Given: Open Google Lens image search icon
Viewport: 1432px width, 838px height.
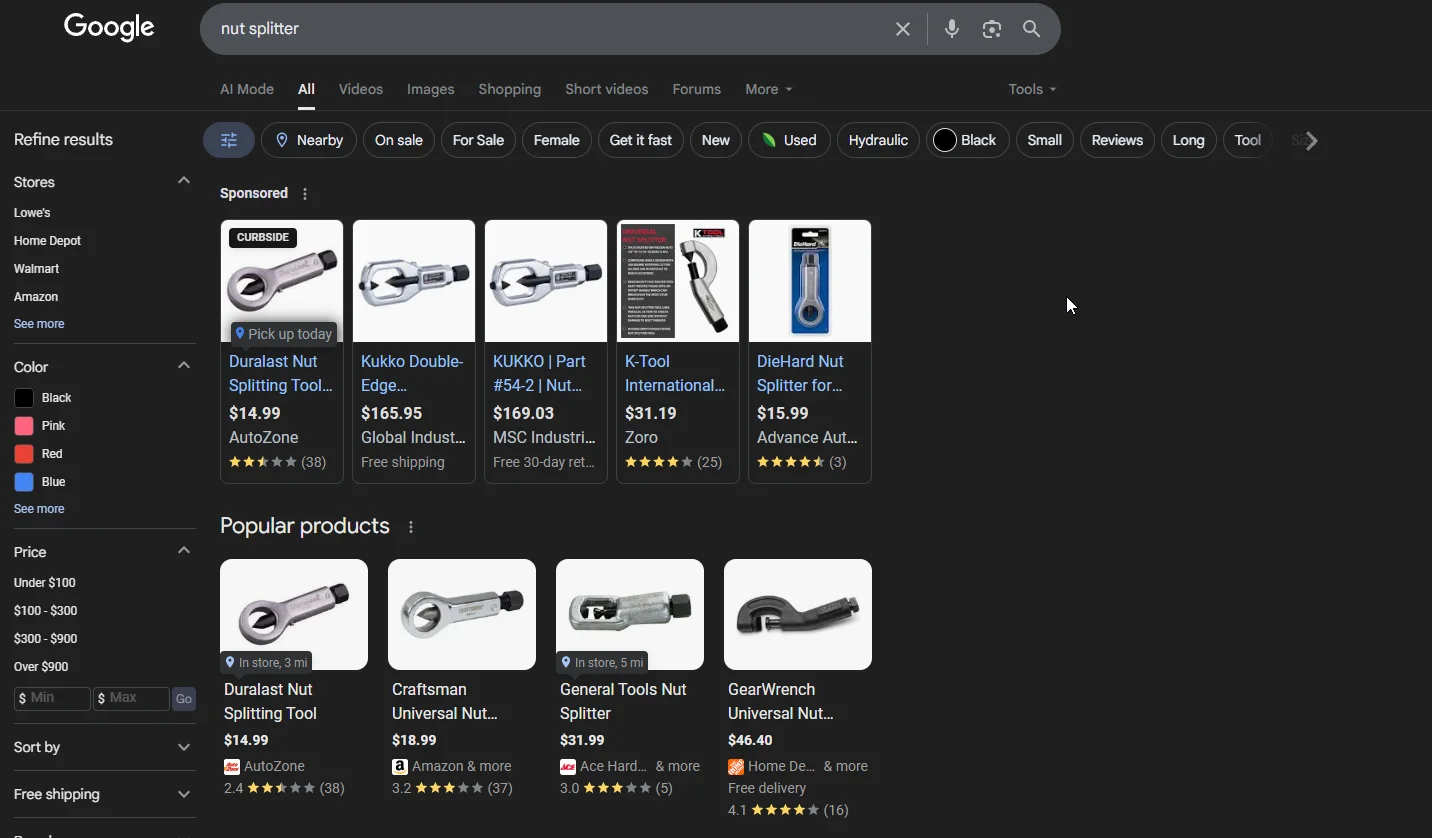Looking at the screenshot, I should pos(991,29).
